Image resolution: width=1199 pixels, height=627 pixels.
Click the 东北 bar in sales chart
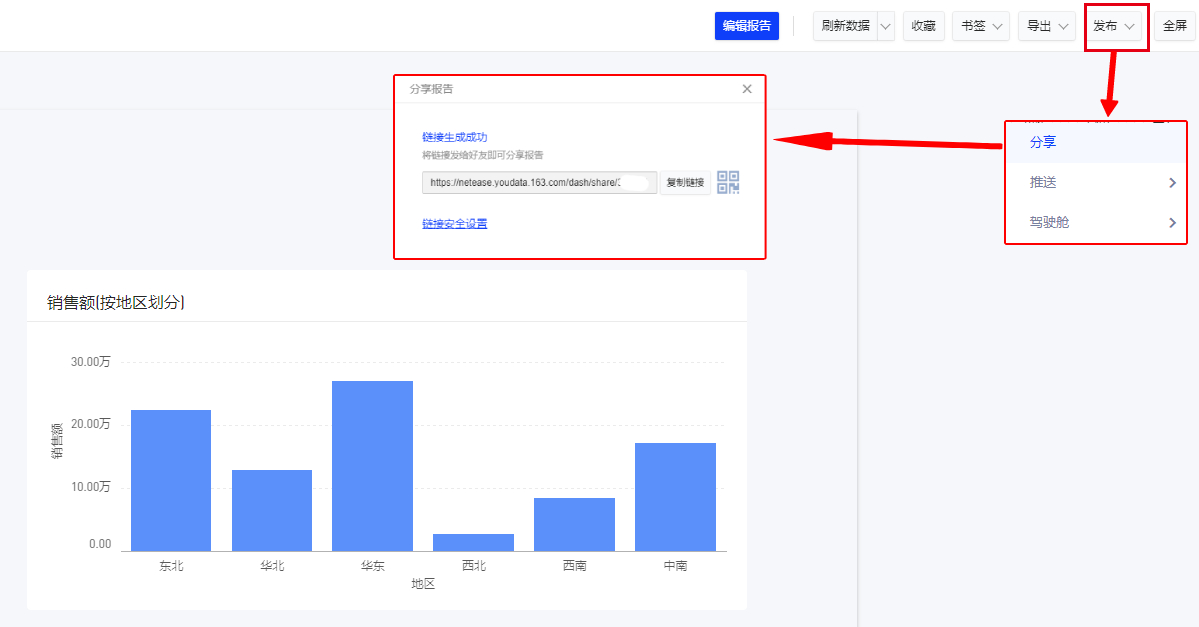[171, 480]
